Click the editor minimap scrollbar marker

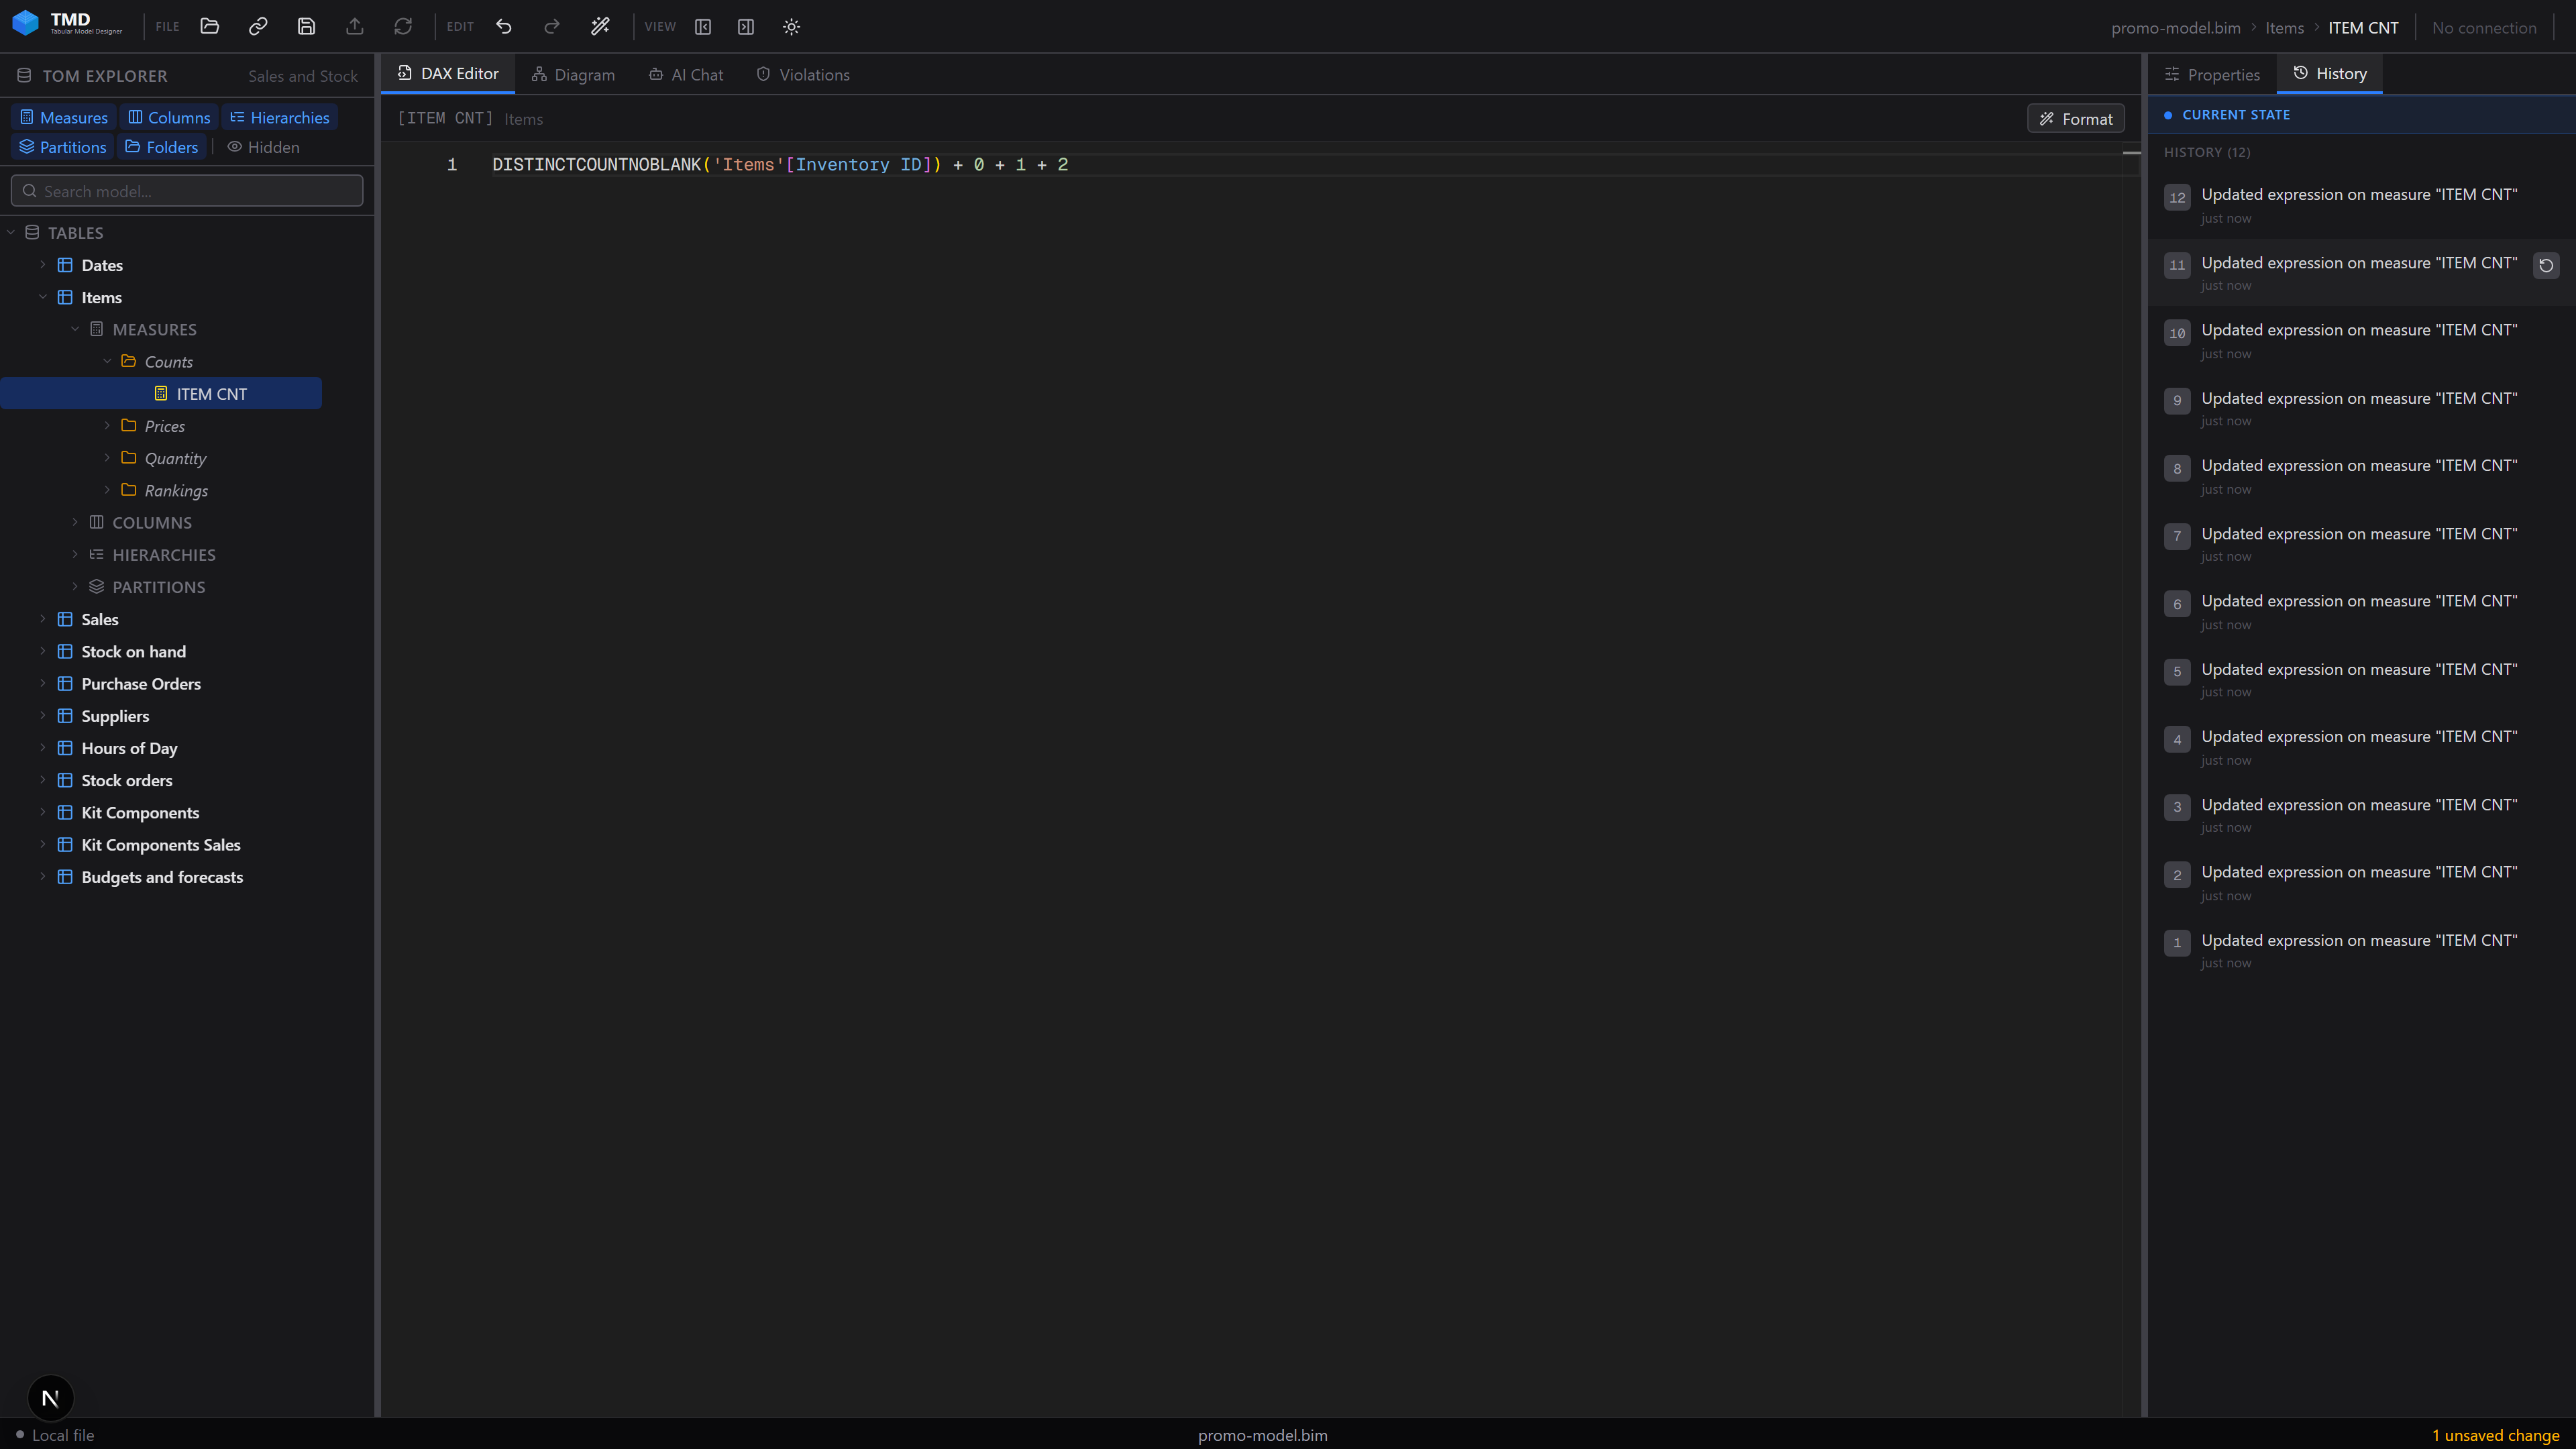pos(2131,153)
